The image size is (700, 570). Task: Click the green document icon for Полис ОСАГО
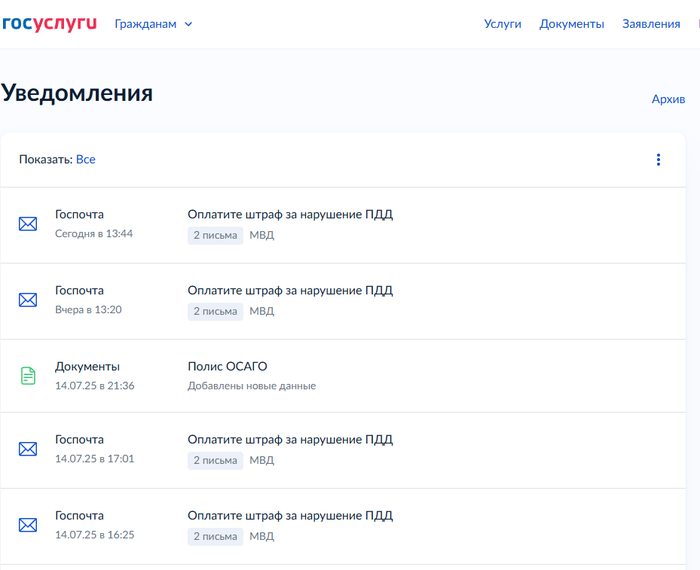(28, 376)
